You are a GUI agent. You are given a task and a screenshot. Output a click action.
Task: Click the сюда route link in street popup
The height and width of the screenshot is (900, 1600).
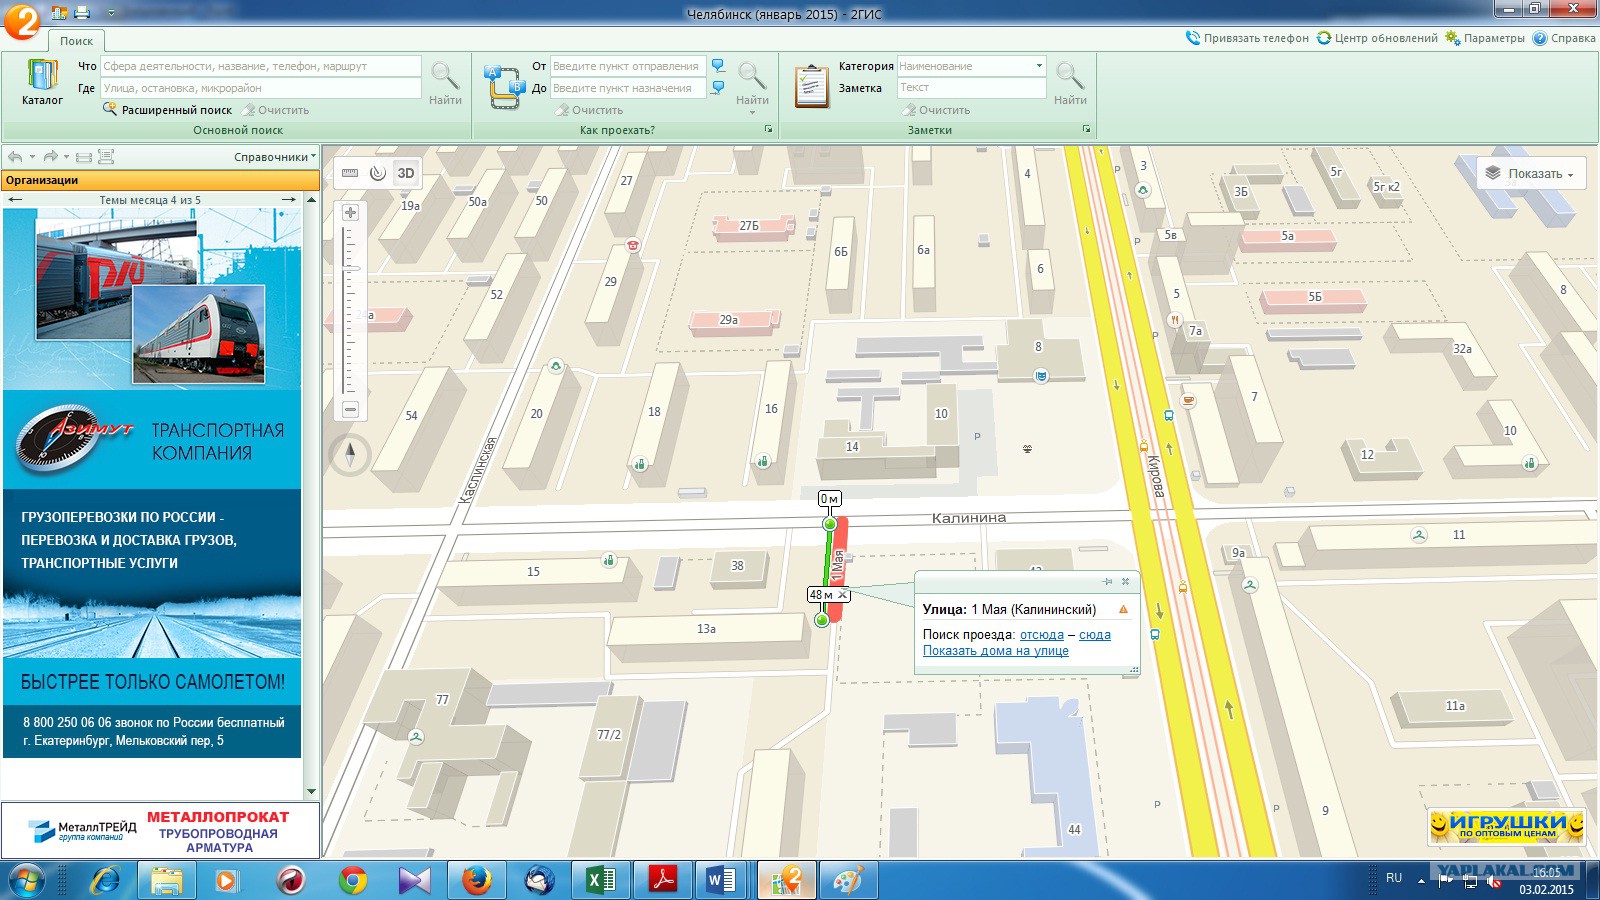pyautogui.click(x=1095, y=635)
